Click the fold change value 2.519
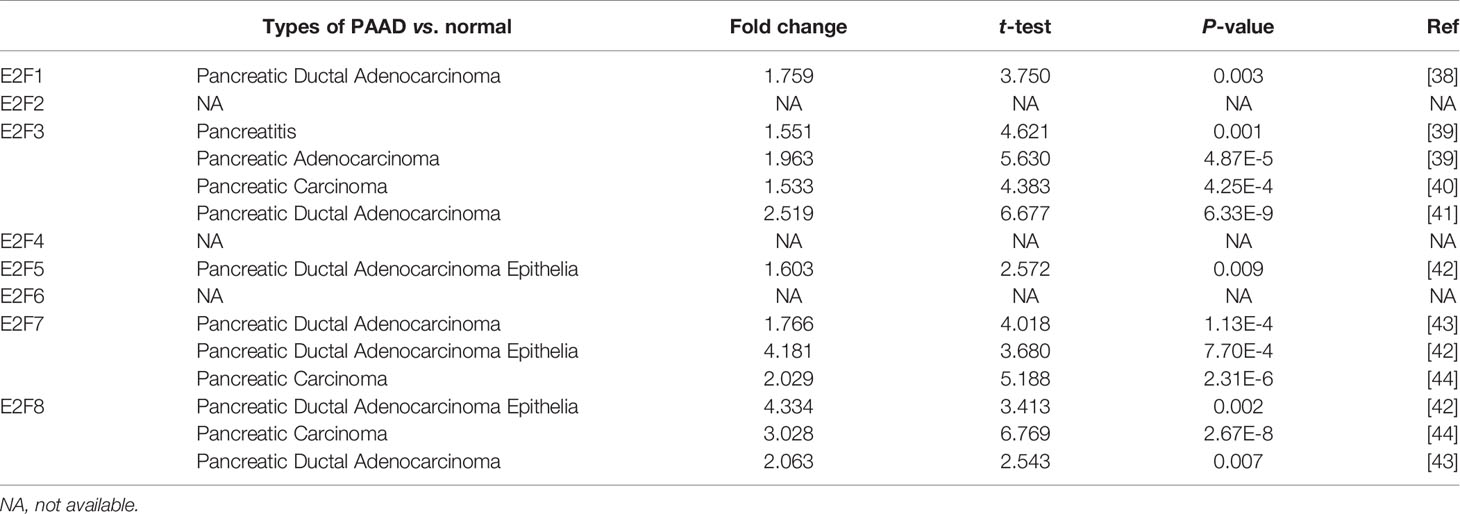This screenshot has height=514, width=1460. 788,214
